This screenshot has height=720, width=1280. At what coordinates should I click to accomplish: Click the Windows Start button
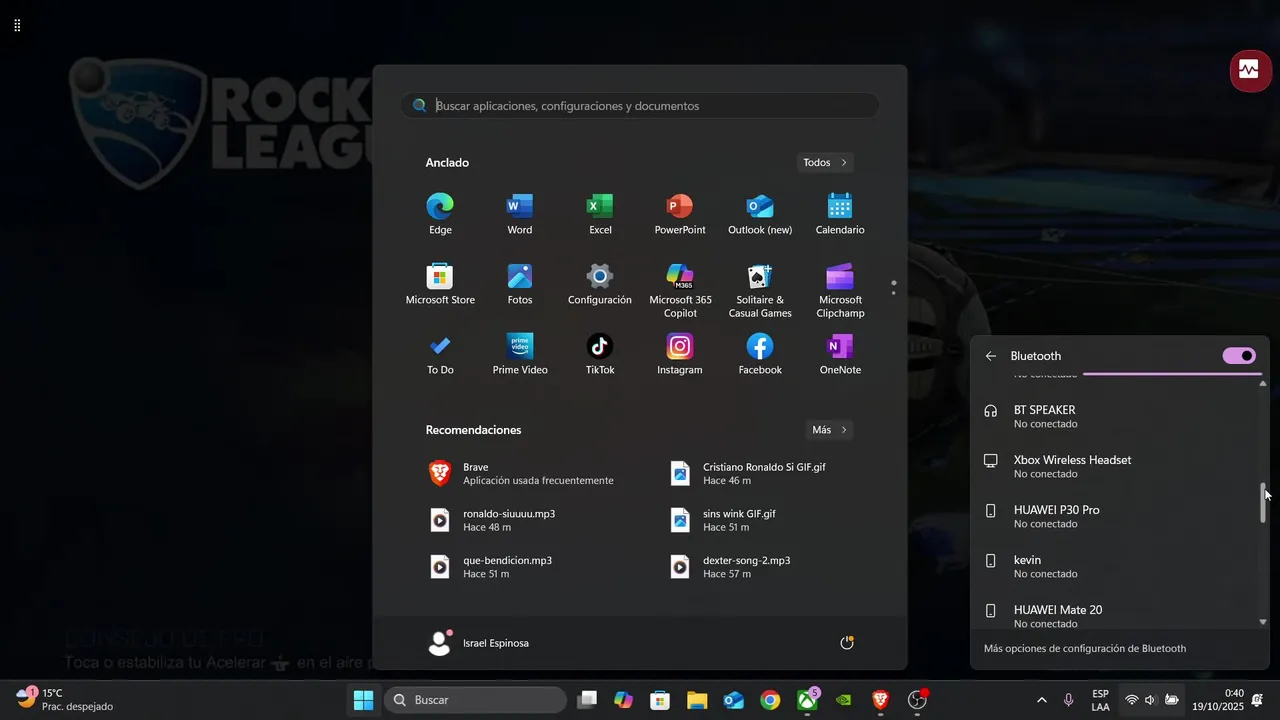click(364, 700)
